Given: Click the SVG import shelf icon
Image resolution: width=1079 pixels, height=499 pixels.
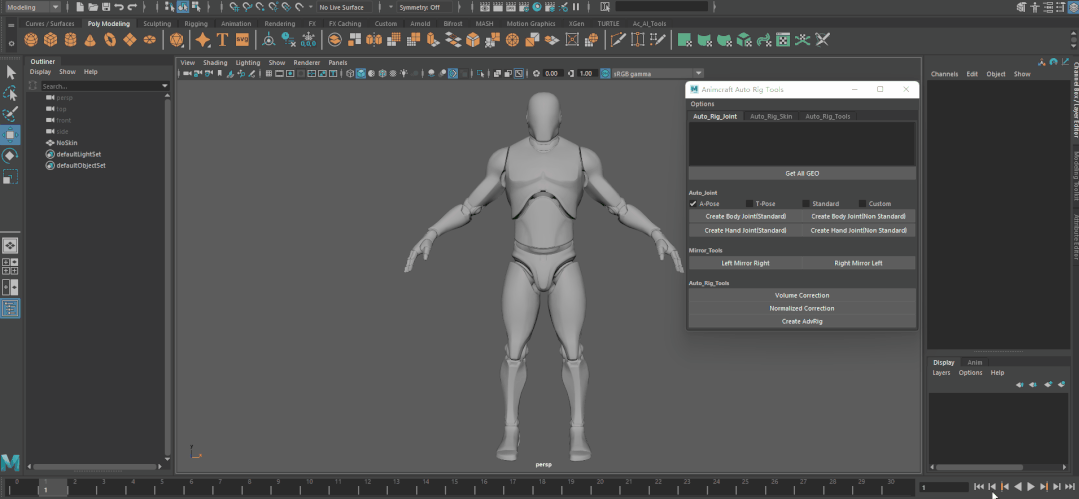Looking at the screenshot, I should 242,40.
